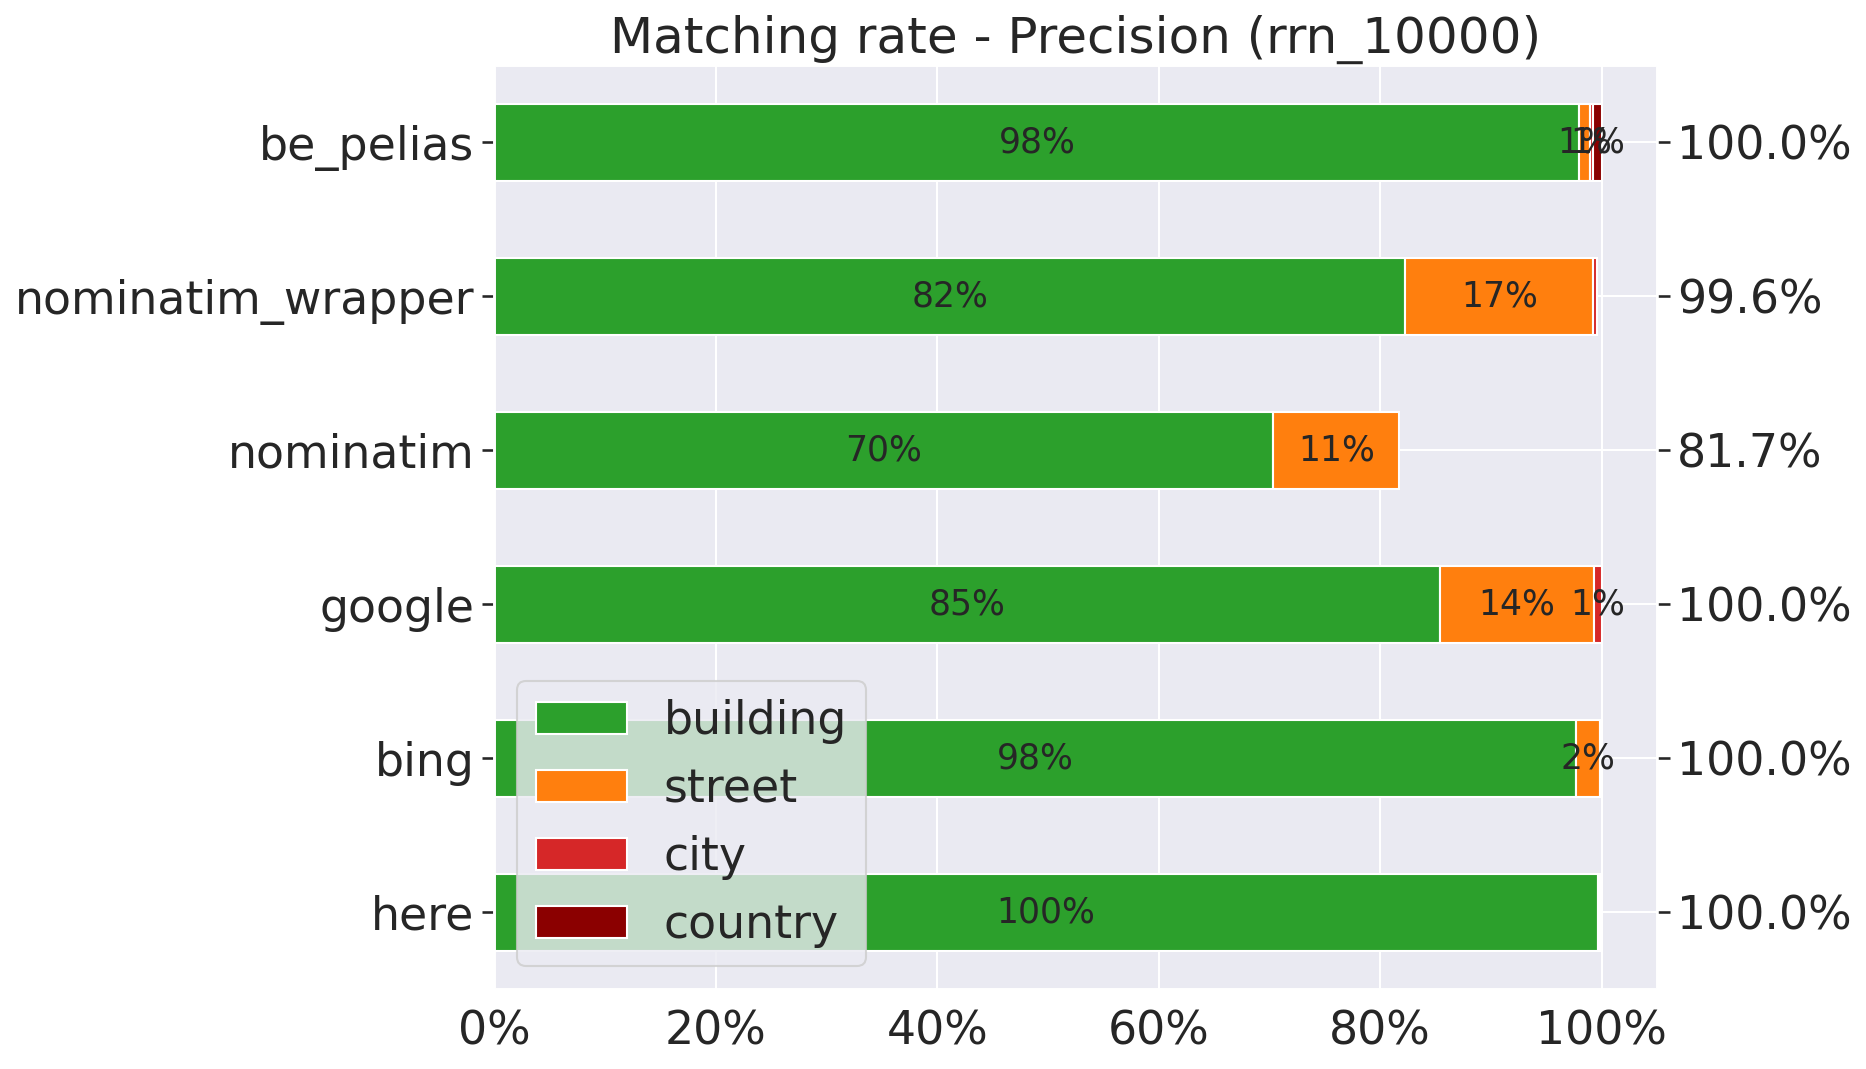Click the orange street legend swatch

coord(581,786)
